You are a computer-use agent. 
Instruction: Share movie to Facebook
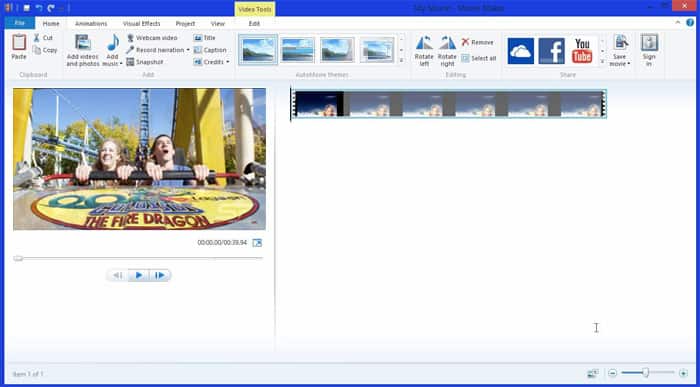click(551, 51)
